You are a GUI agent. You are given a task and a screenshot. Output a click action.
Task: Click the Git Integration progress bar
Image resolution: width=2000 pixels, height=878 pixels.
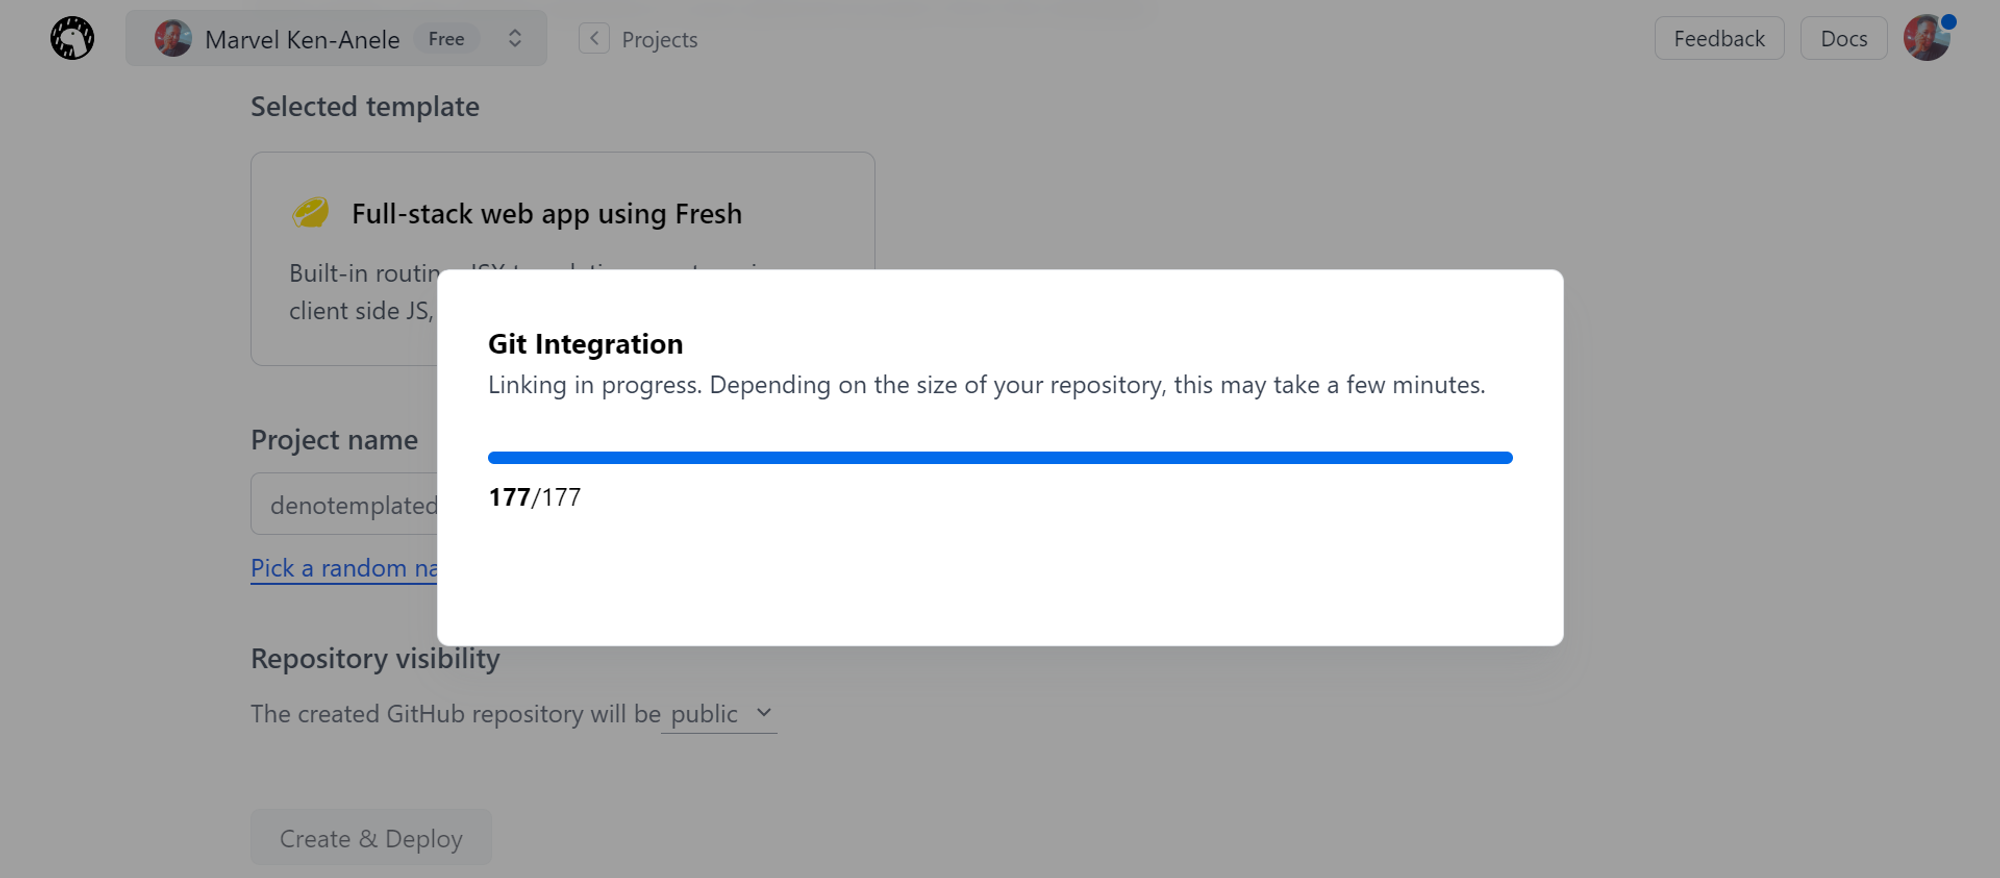coord(1000,458)
